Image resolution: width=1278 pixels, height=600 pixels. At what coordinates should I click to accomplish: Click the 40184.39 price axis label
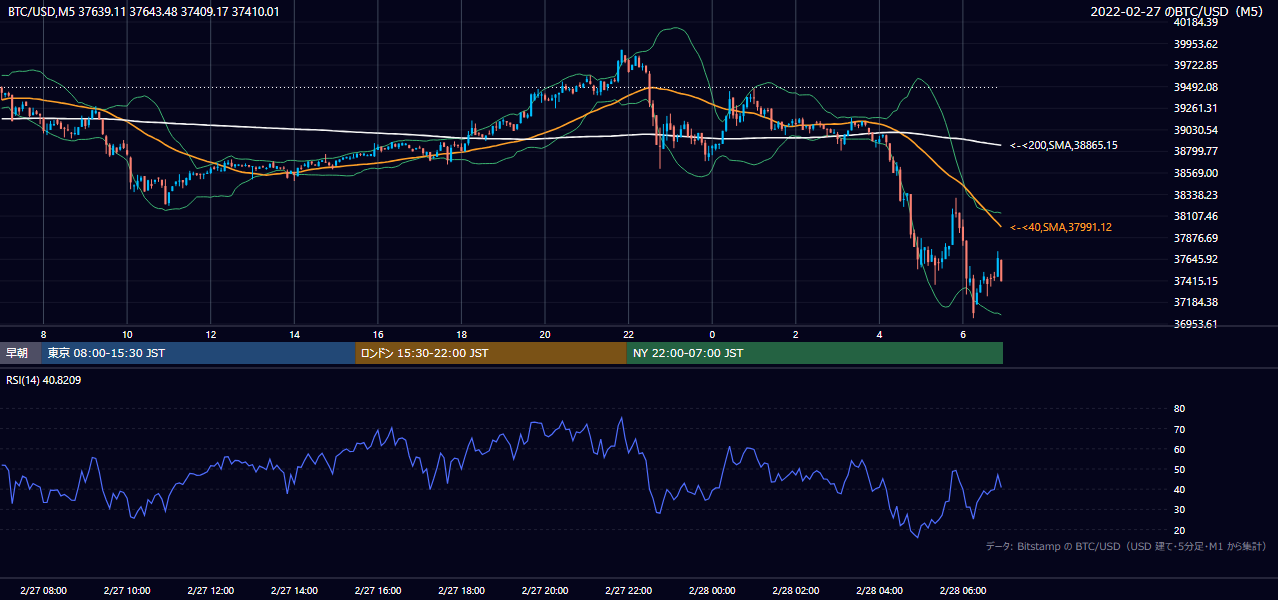[1195, 22]
